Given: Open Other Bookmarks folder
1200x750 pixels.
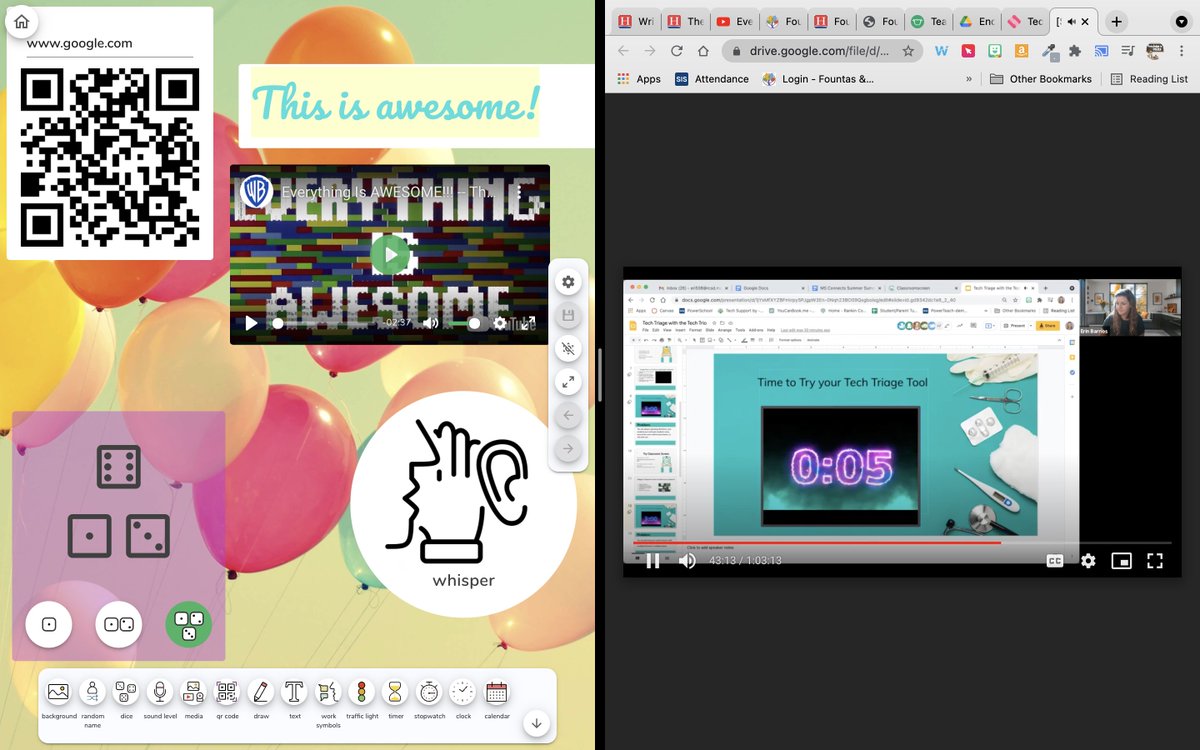Looking at the screenshot, I should click(x=1040, y=79).
